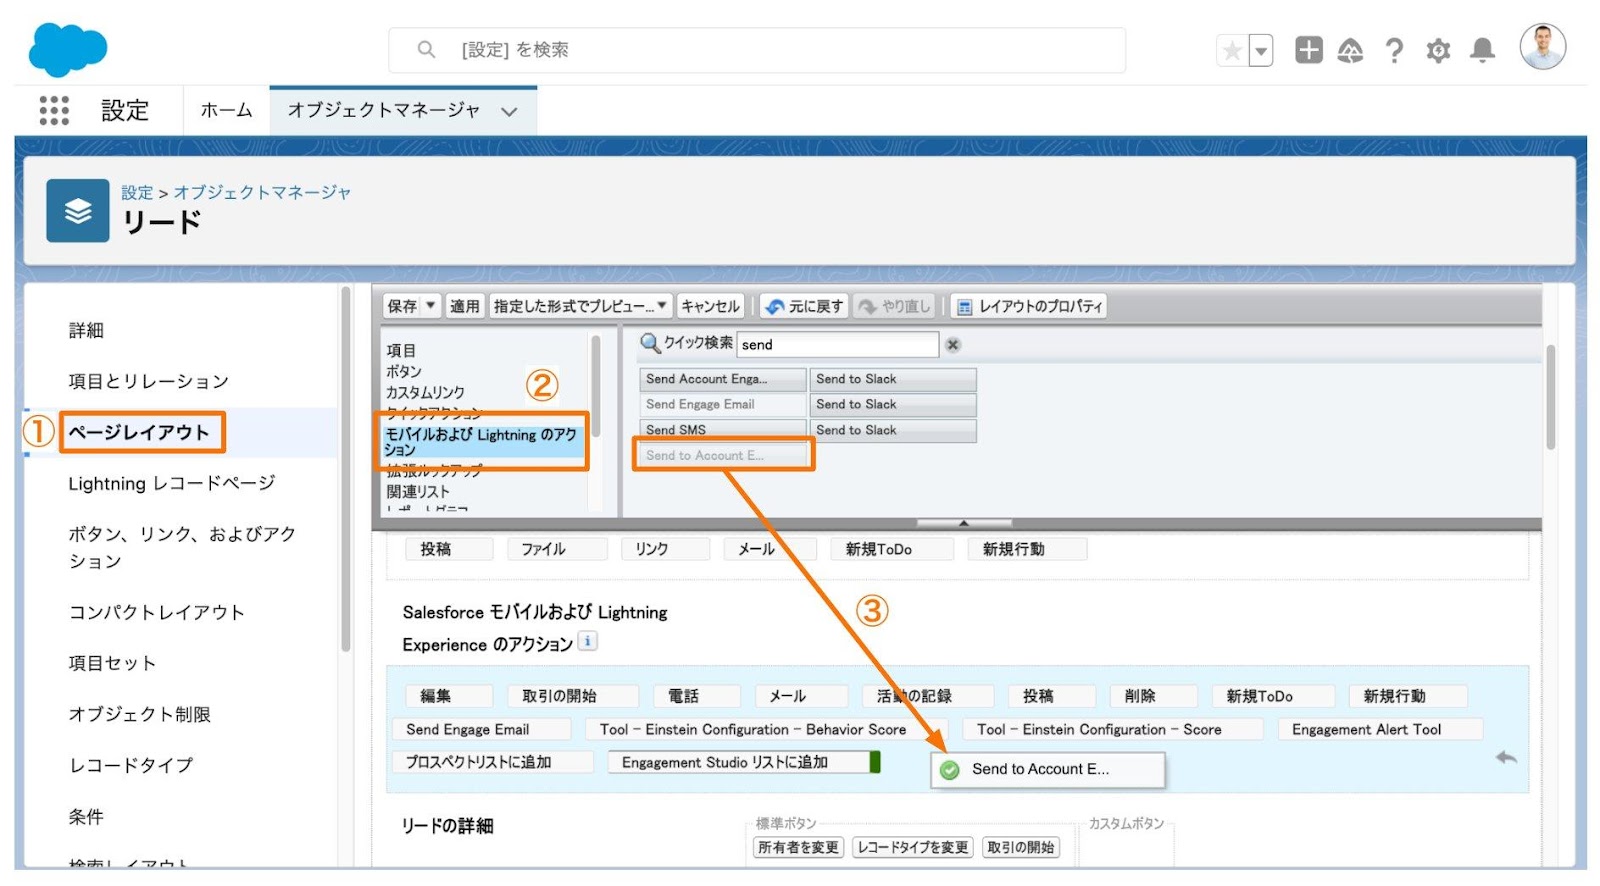
Task: Open コンパクトレイアウト in the sidebar
Action: (x=156, y=612)
